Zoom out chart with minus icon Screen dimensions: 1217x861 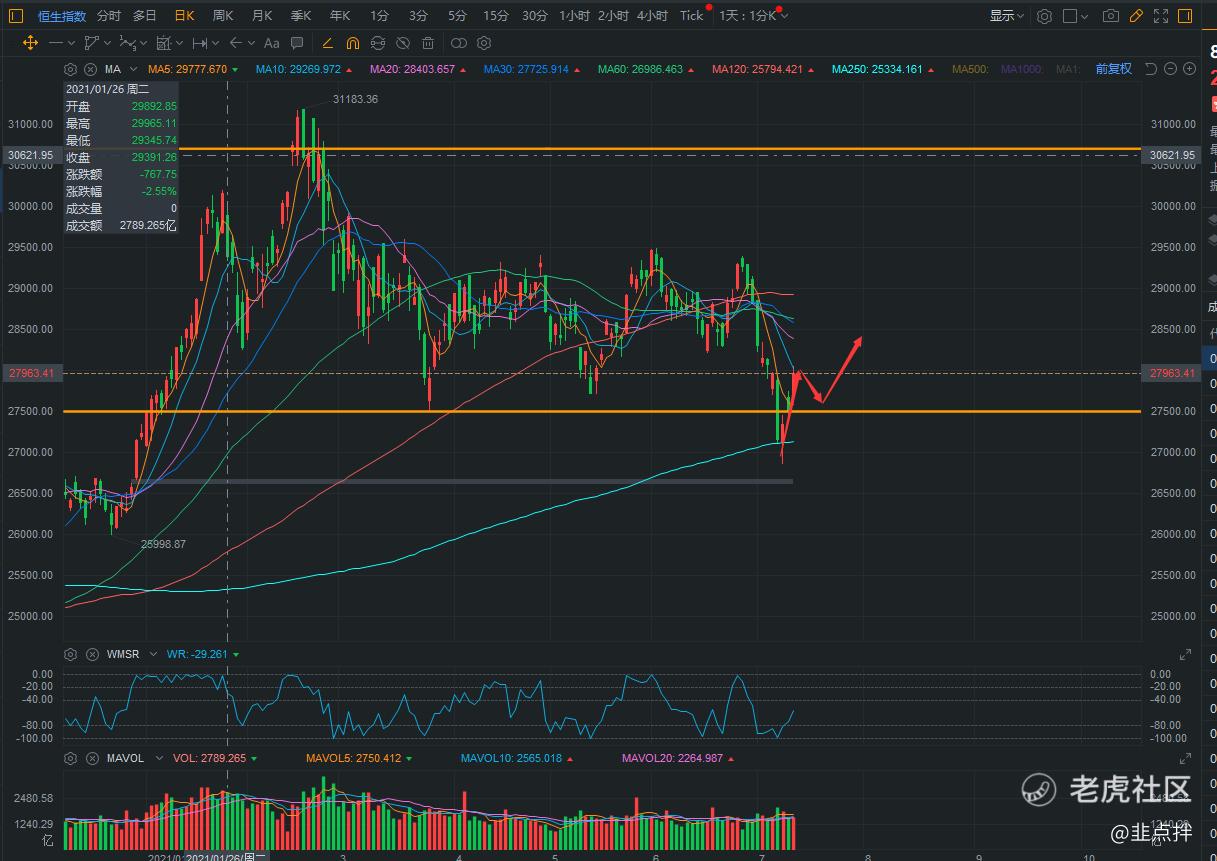coord(1170,69)
